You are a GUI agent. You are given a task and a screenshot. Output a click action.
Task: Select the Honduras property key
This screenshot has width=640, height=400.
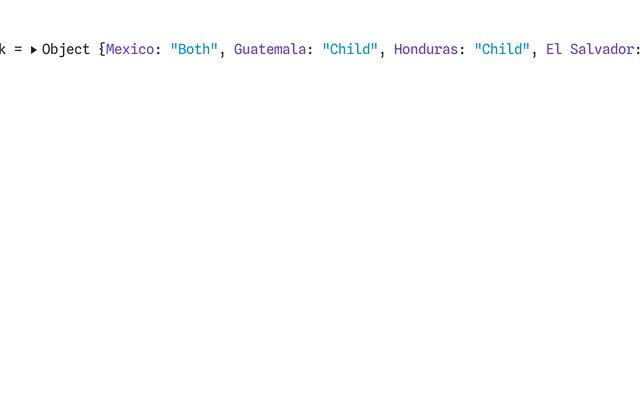(426, 49)
